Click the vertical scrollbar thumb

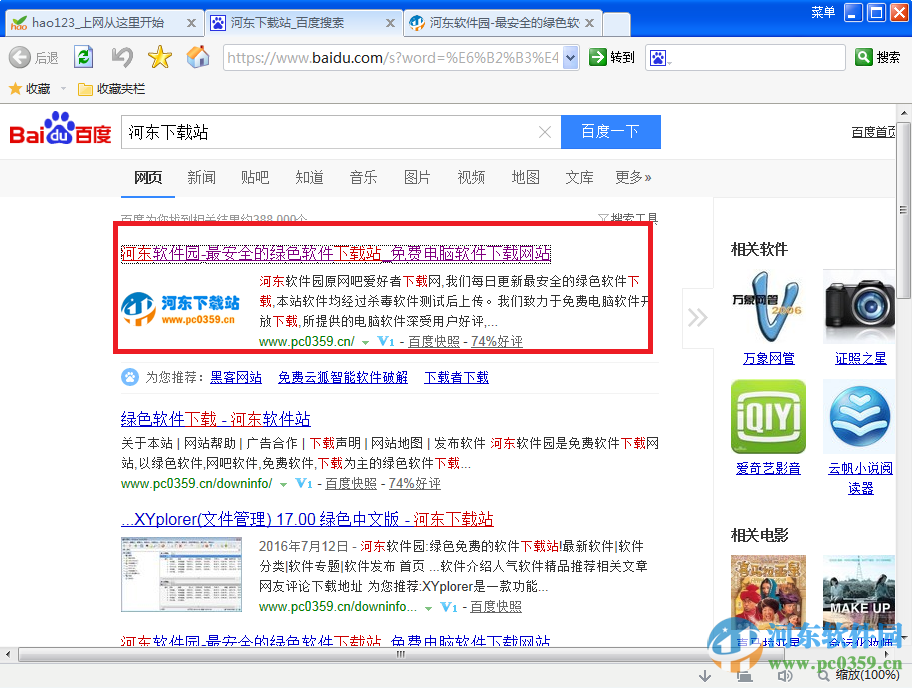tap(903, 211)
